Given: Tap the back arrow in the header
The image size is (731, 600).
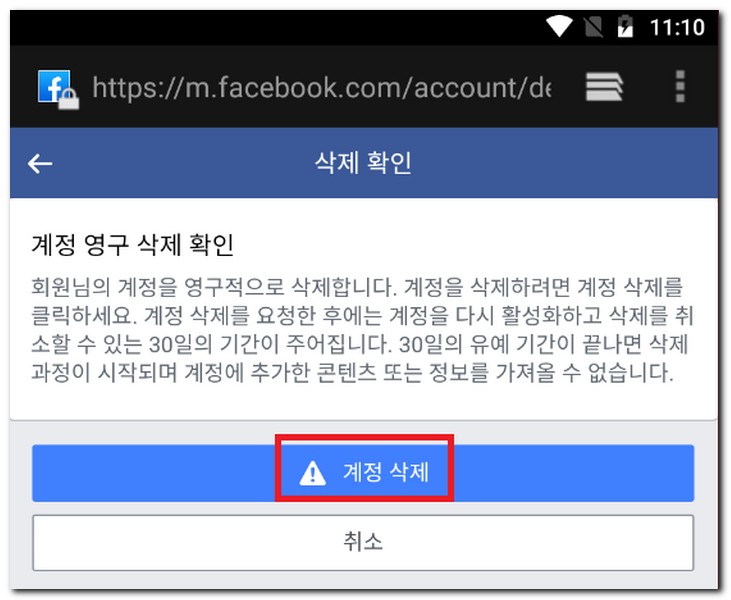Looking at the screenshot, I should [40, 164].
